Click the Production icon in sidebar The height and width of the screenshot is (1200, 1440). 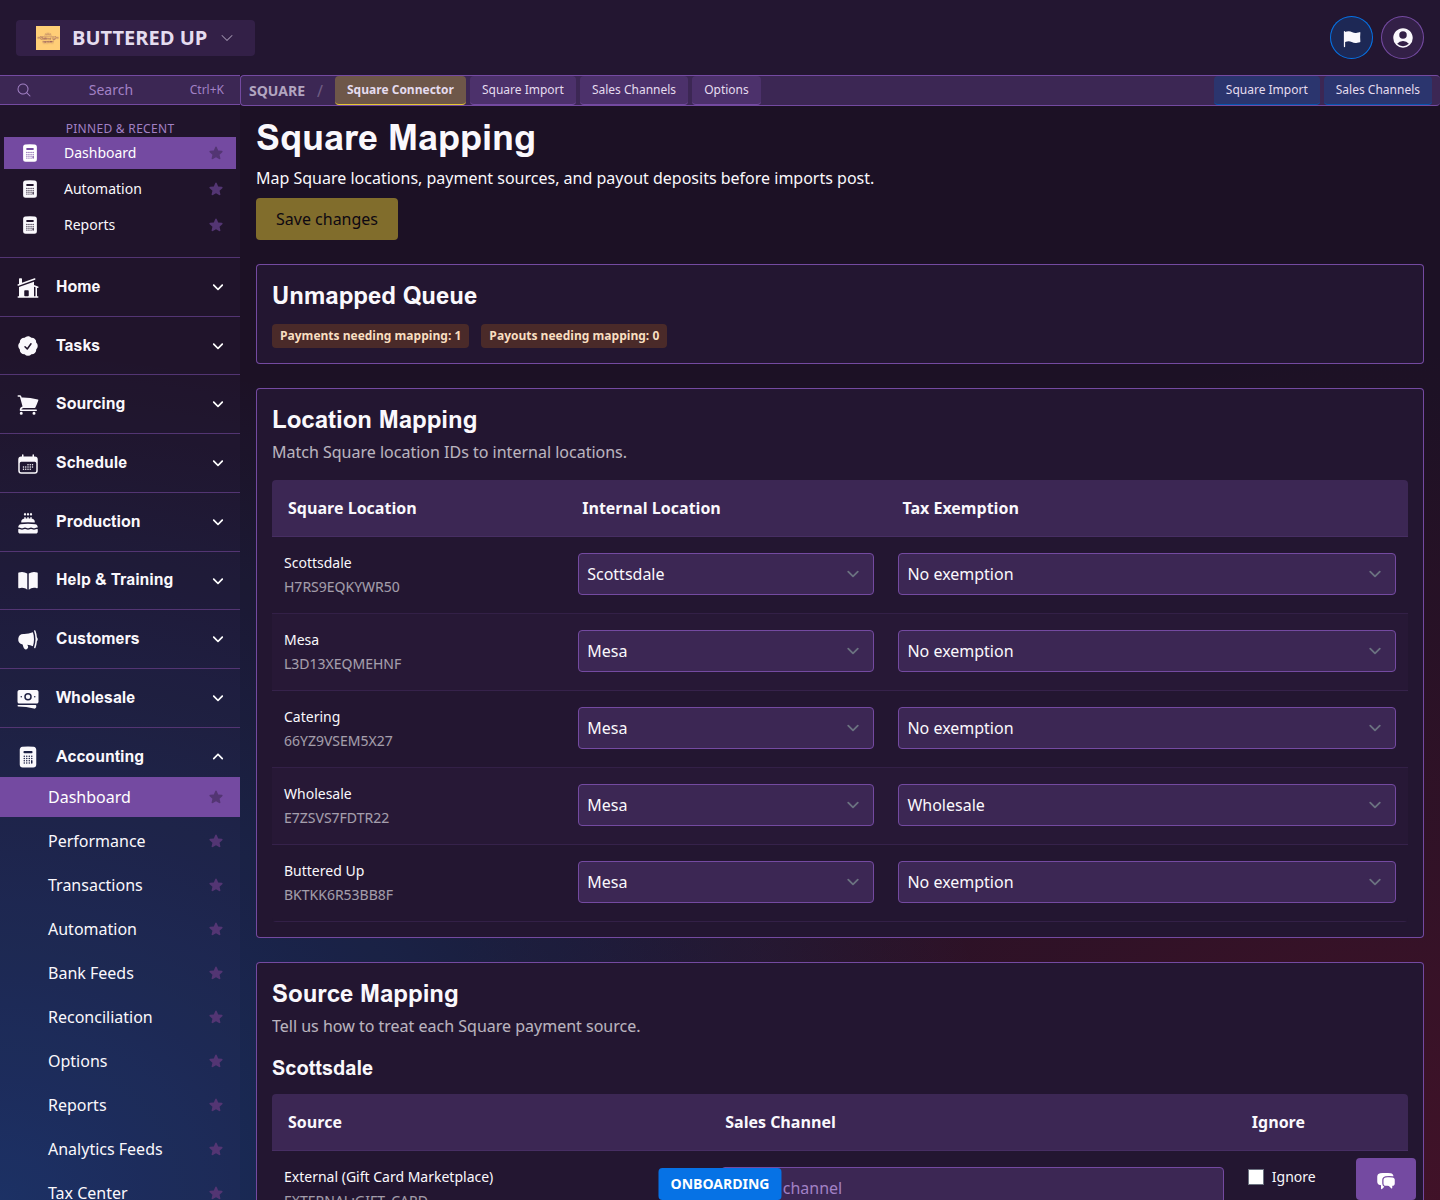(x=27, y=521)
